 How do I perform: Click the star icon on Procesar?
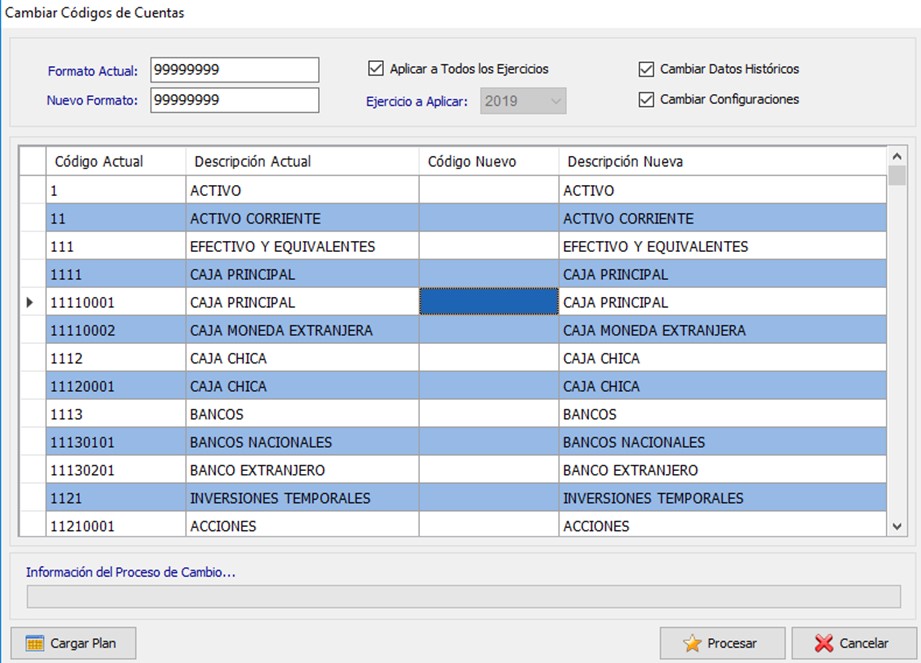point(692,644)
